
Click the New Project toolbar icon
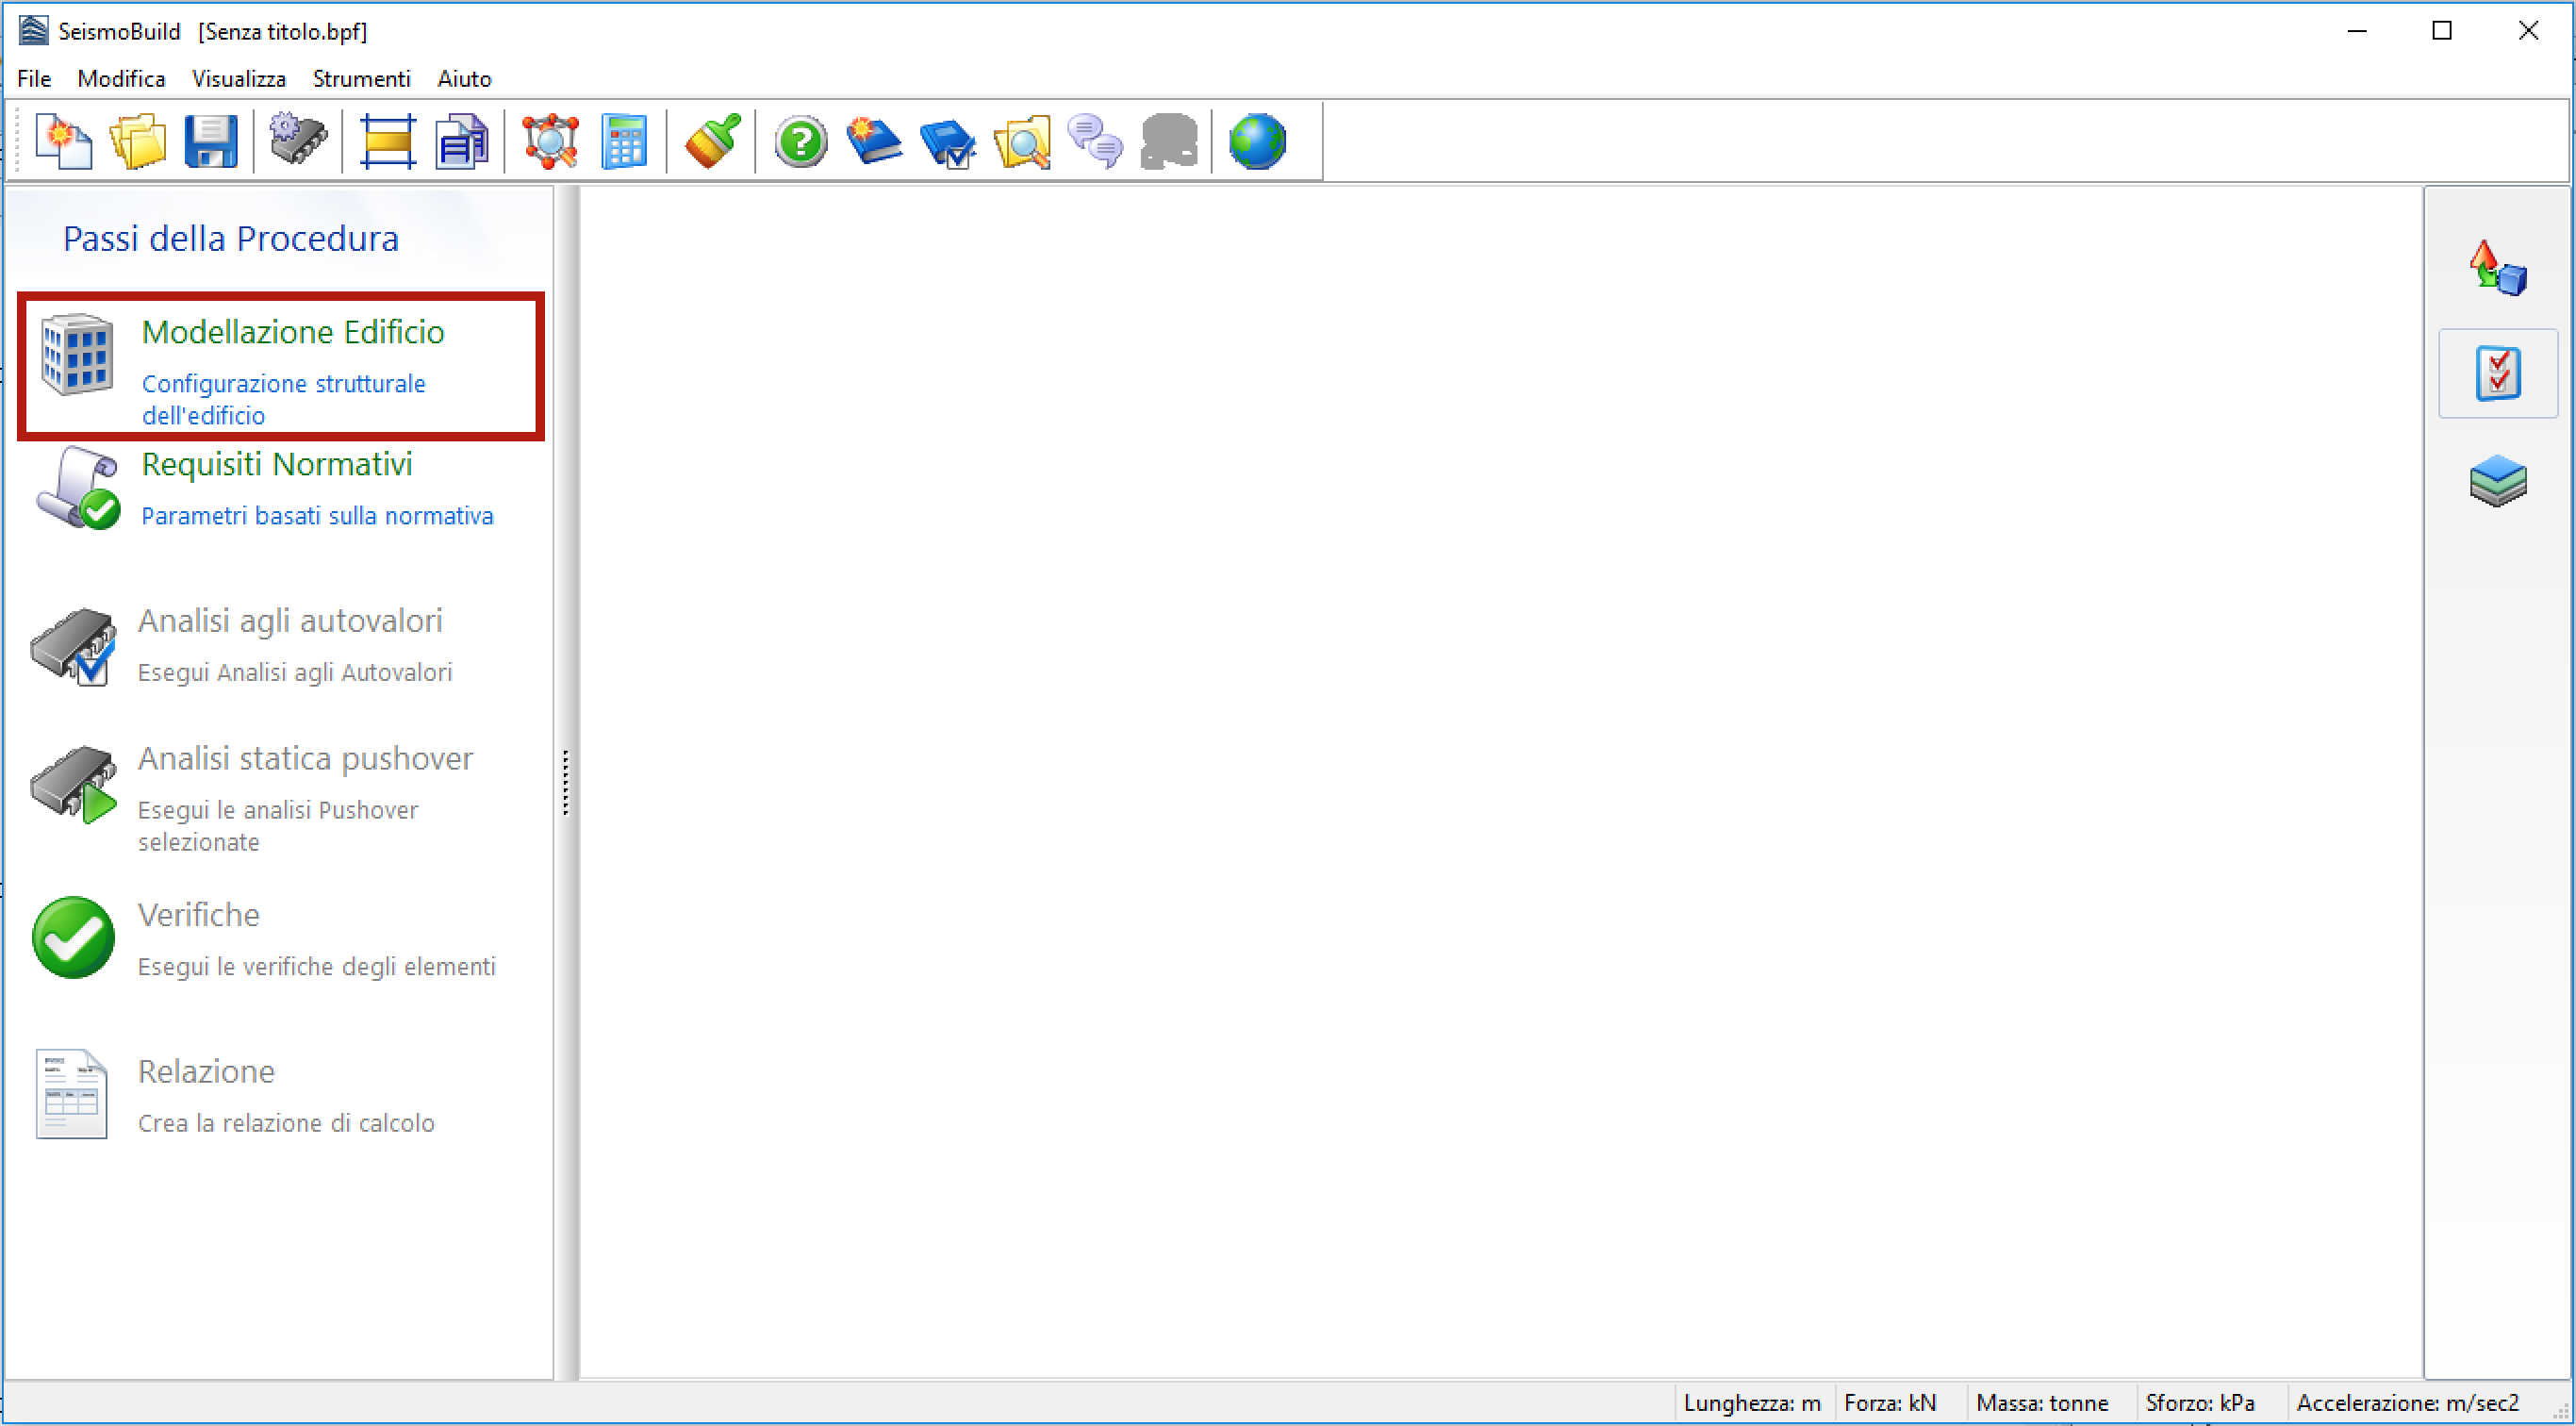(63, 141)
